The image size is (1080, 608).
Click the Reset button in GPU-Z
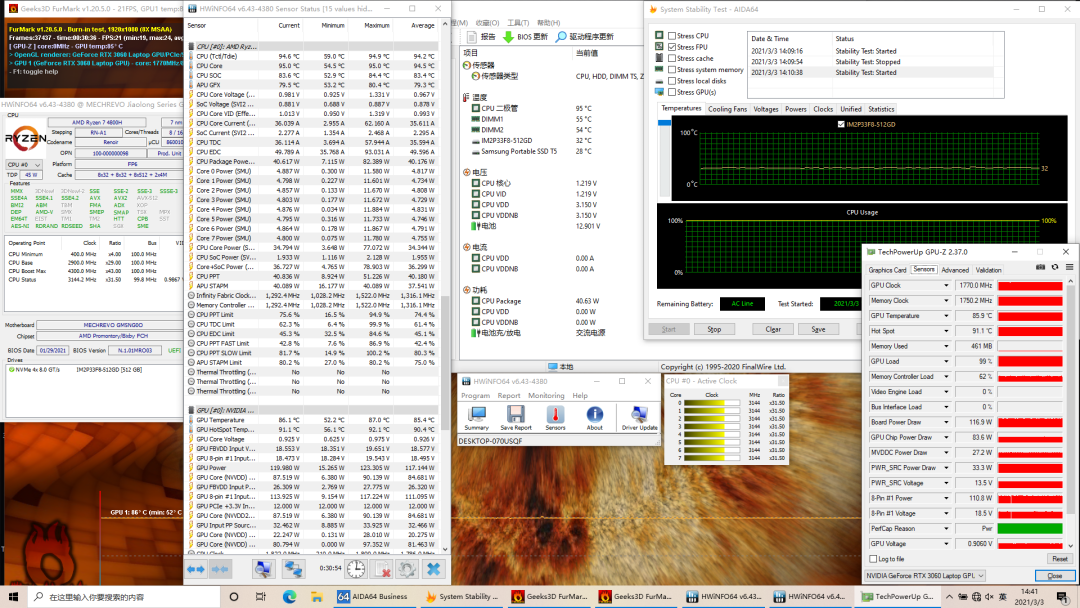point(1058,559)
